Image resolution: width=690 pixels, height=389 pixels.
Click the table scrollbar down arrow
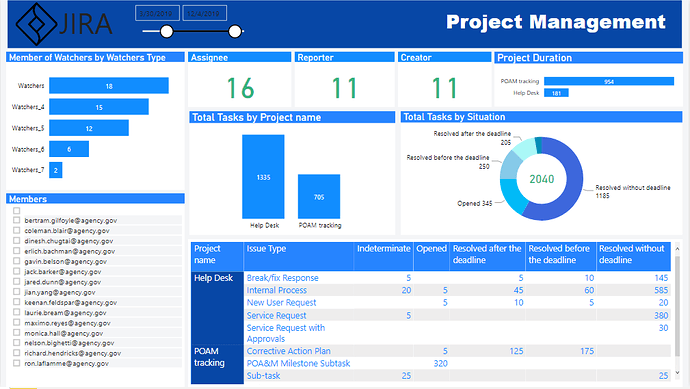677,373
